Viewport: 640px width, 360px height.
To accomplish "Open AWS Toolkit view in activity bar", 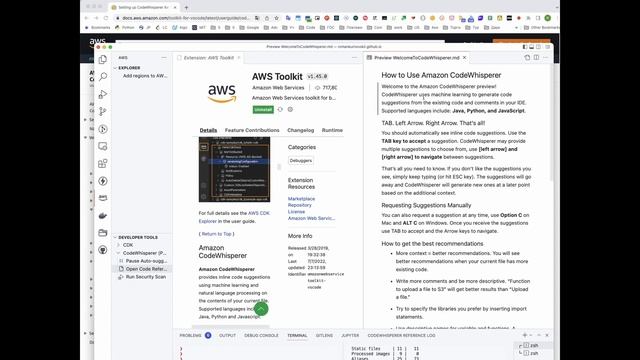I will pyautogui.click(x=103, y=198).
